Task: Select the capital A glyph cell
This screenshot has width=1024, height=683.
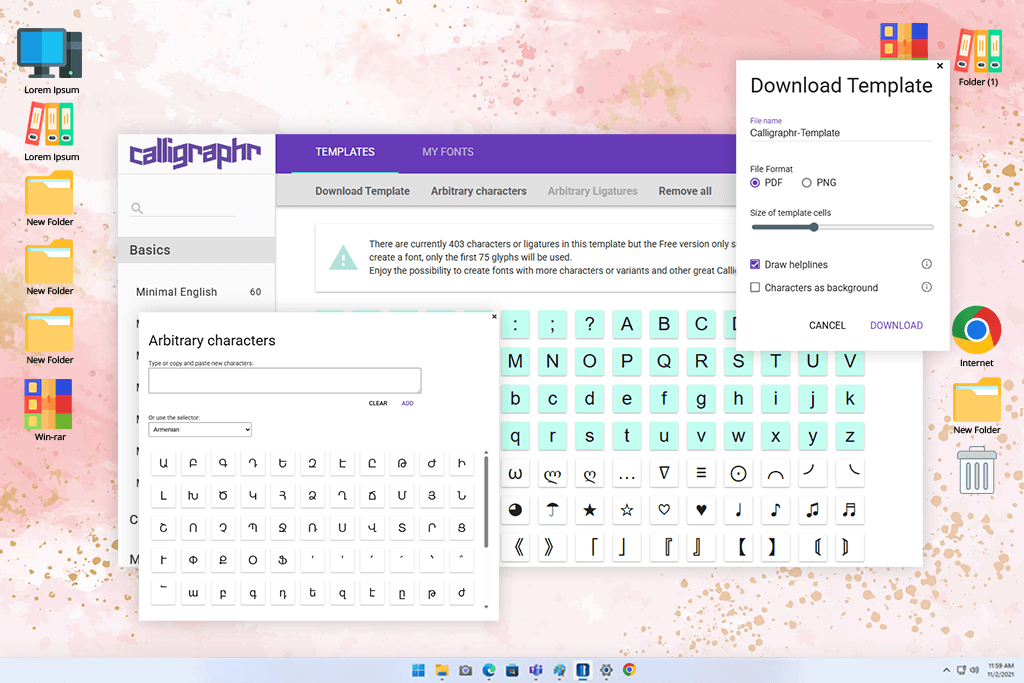Action: tap(627, 325)
